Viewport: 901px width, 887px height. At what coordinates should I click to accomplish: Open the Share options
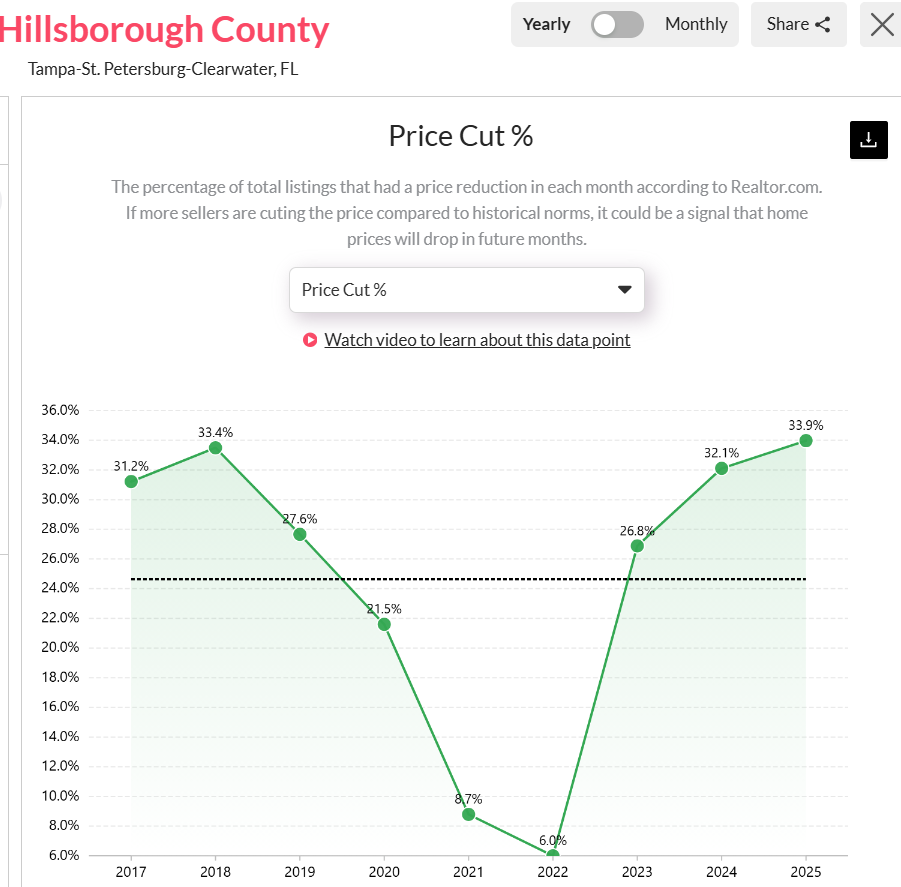pos(798,24)
